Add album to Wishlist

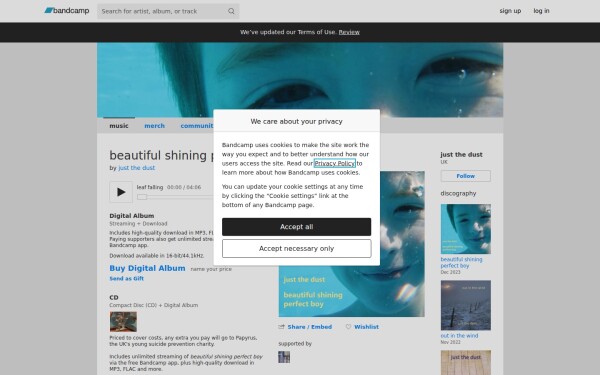pos(366,327)
